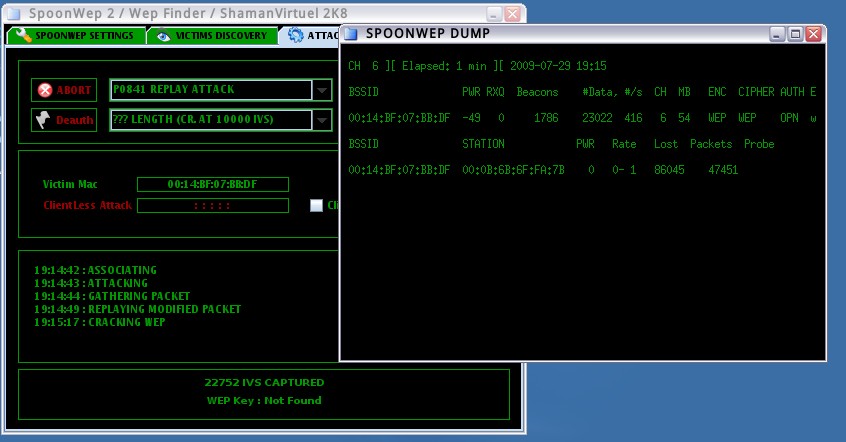The image size is (846, 442).
Task: Click the 'Victim Mac' label
Action: click(70, 184)
